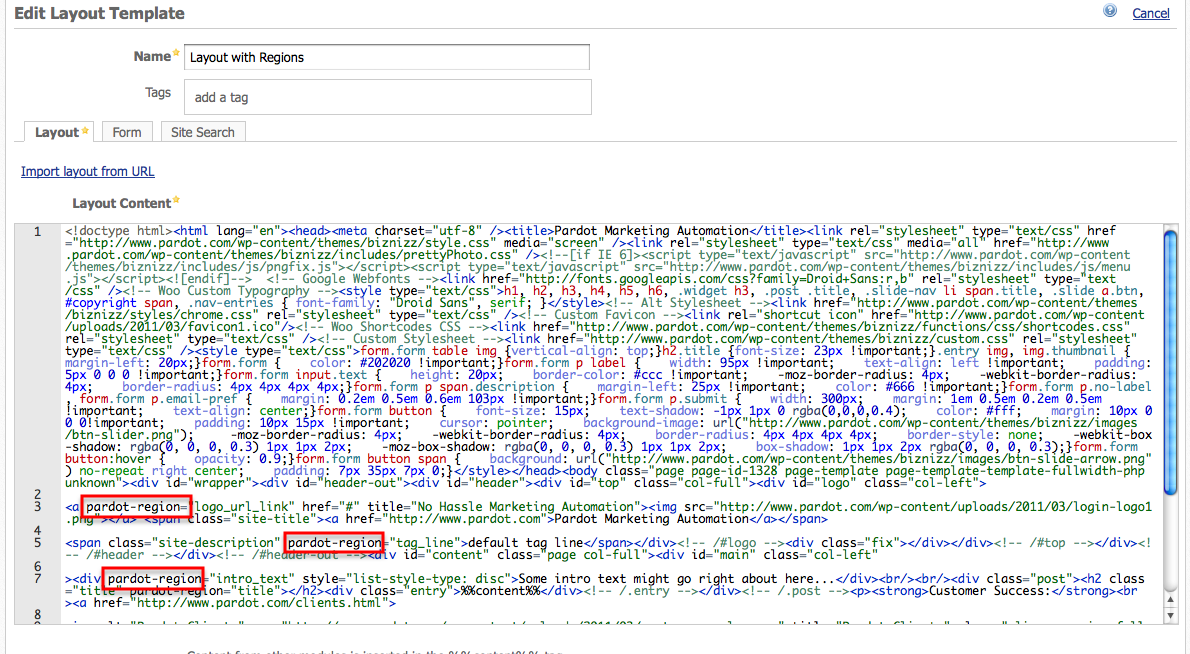Select line number 5 in gutter
Image resolution: width=1190 pixels, height=654 pixels.
(37, 543)
